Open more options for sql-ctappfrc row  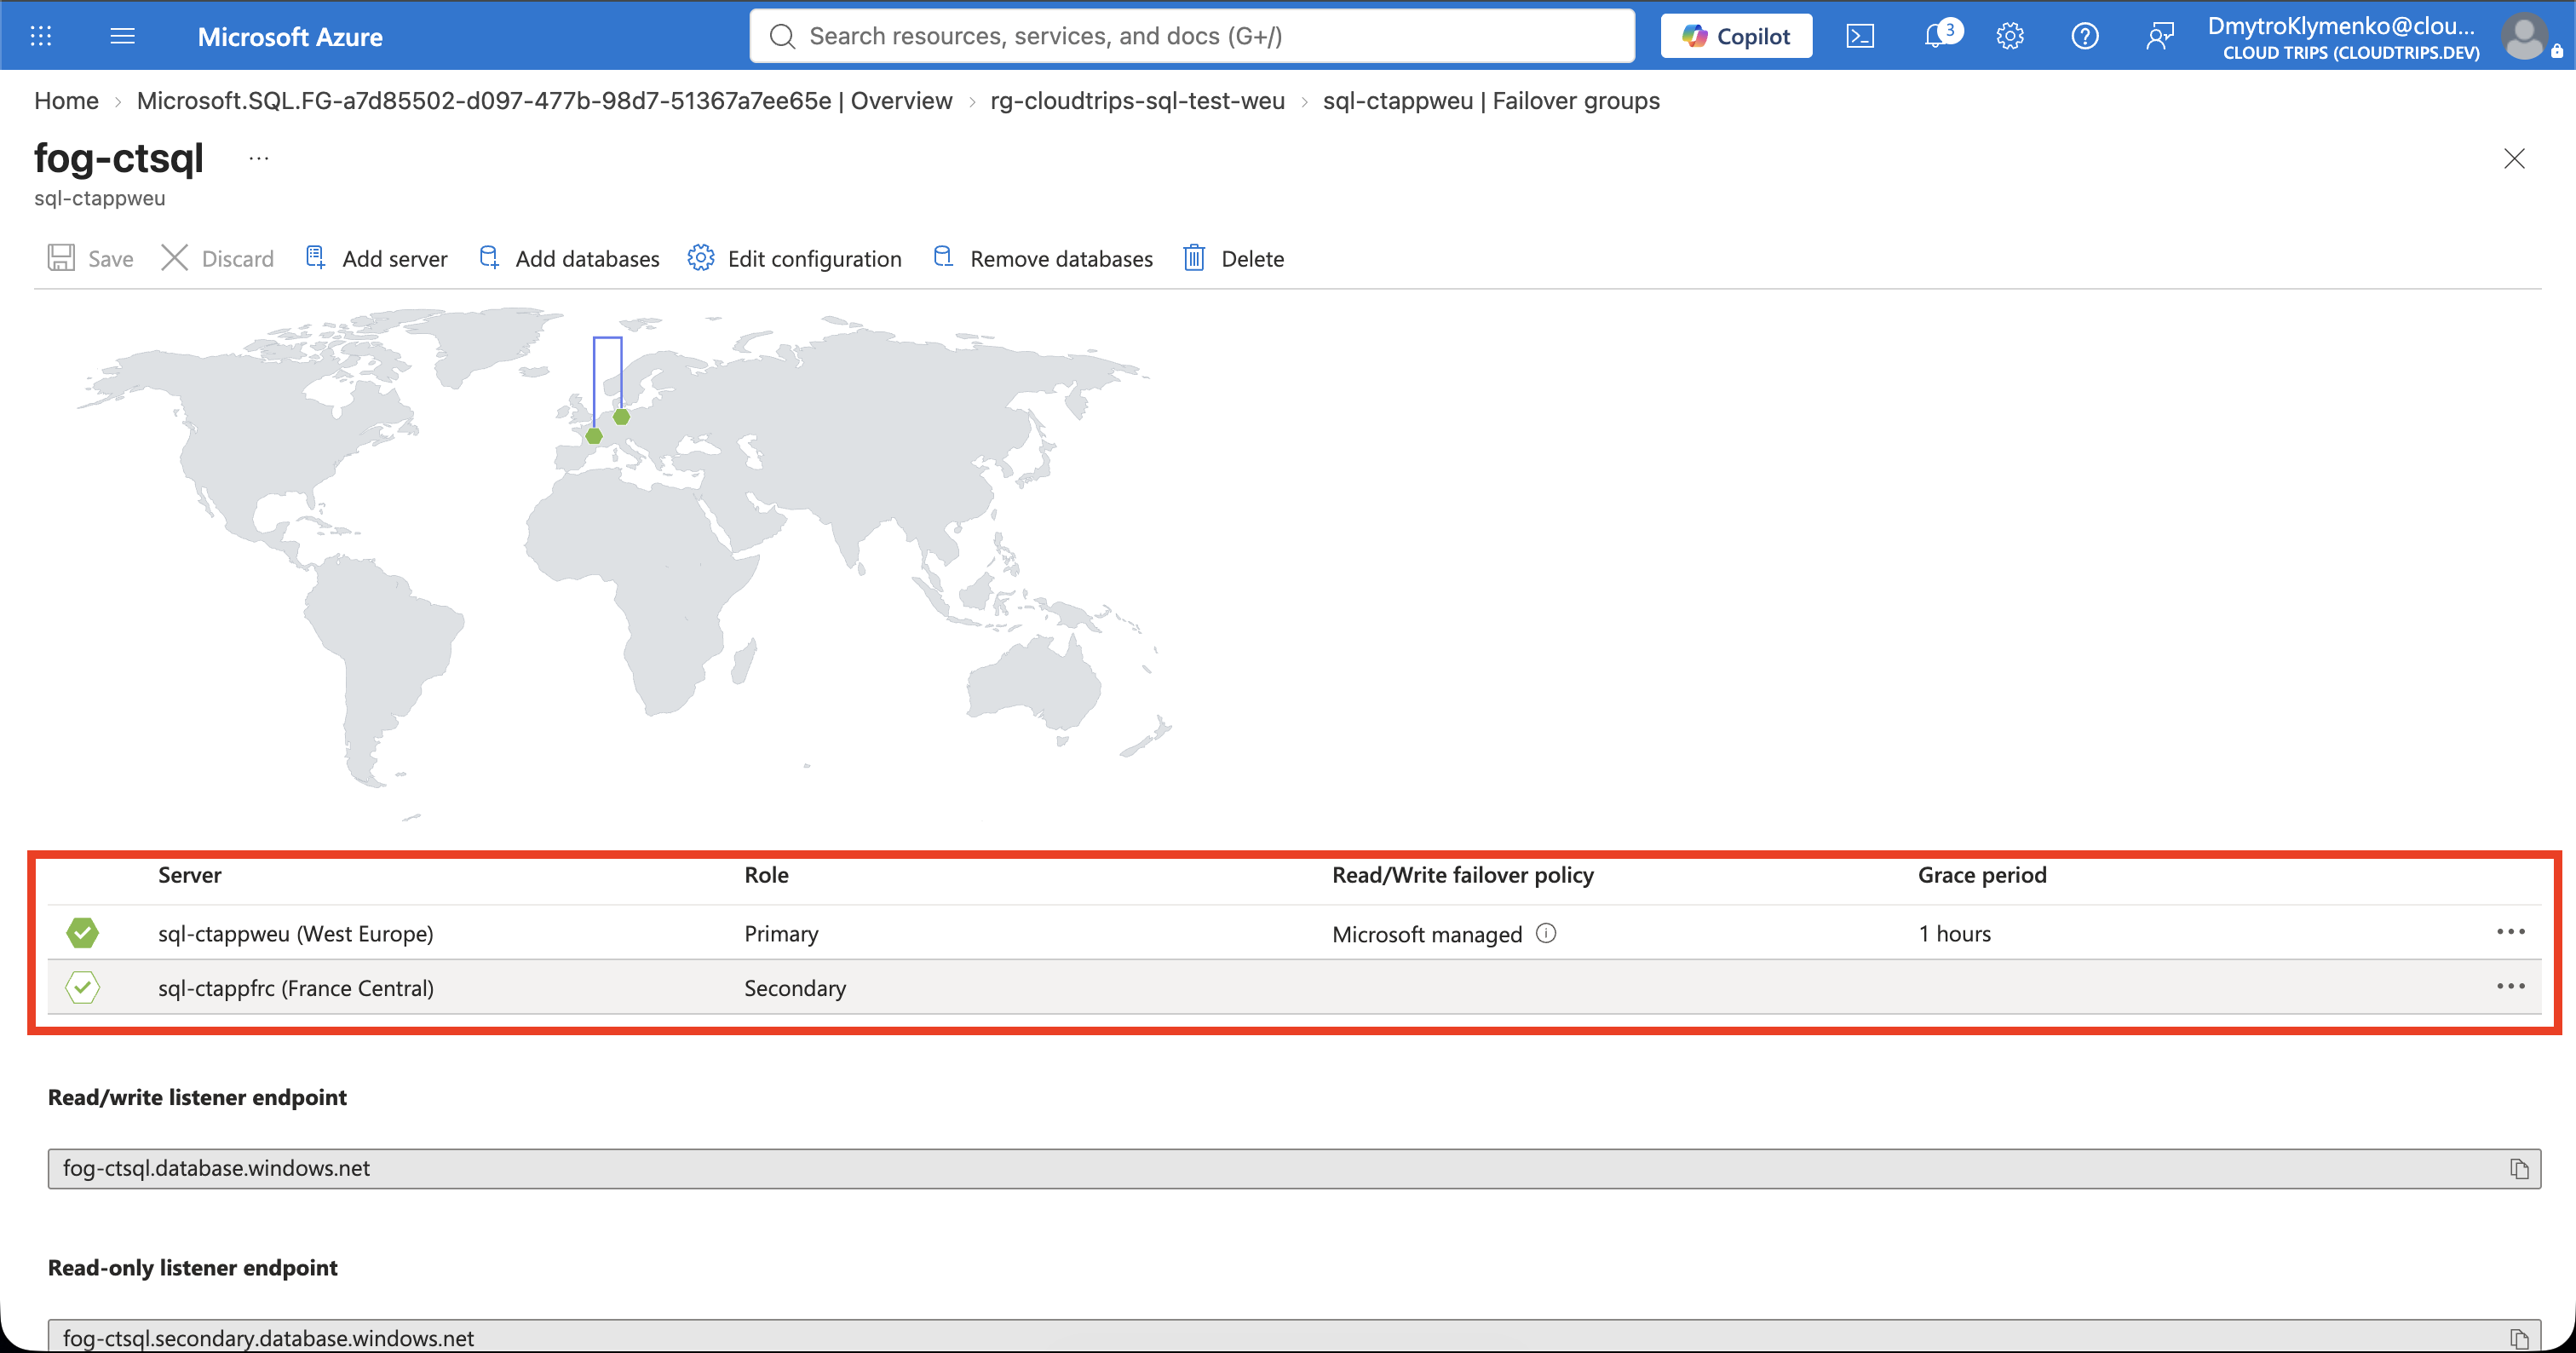pyautogui.click(x=2511, y=986)
